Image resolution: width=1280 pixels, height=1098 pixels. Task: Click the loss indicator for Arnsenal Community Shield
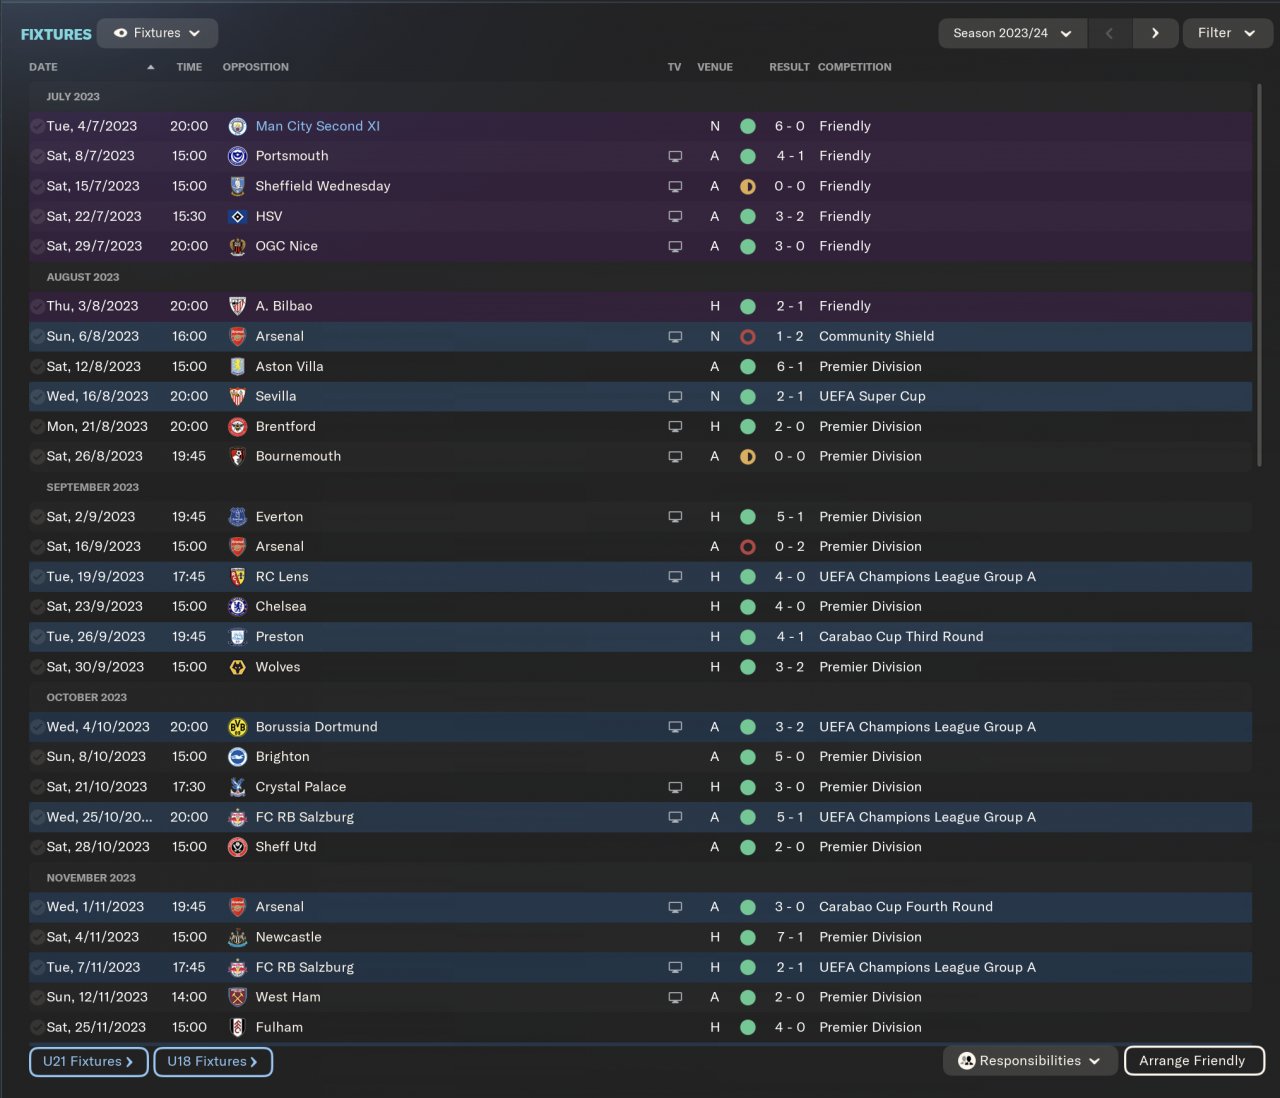tap(747, 337)
